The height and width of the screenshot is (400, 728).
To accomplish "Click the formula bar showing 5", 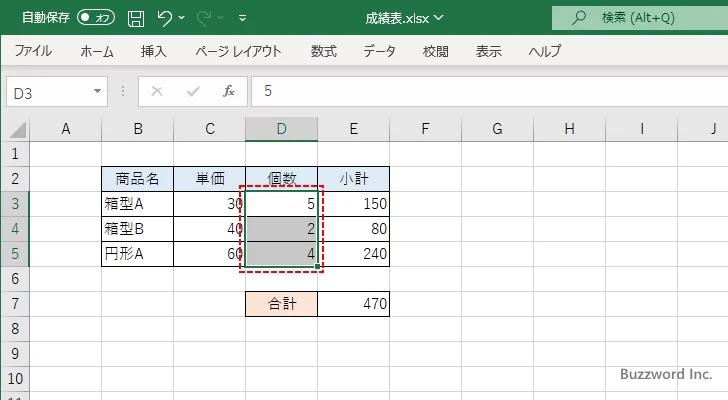I will point(489,91).
